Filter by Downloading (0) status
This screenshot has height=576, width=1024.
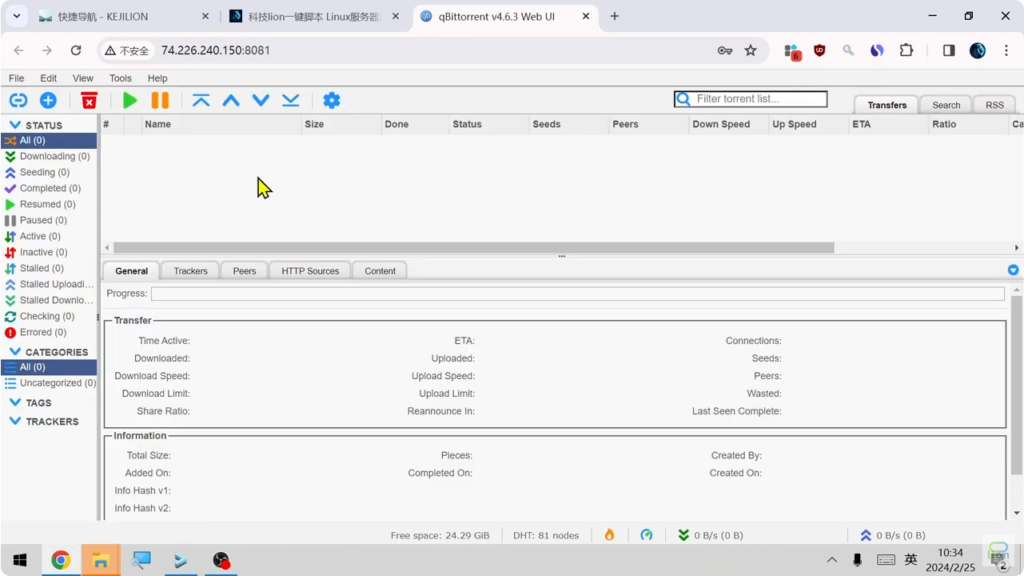[x=54, y=157]
